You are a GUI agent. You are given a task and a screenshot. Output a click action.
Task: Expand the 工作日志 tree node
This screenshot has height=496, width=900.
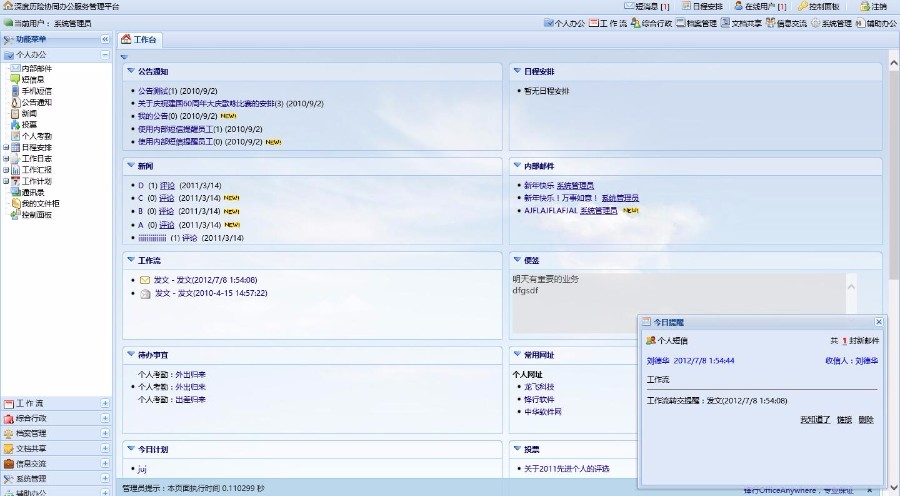point(6,158)
